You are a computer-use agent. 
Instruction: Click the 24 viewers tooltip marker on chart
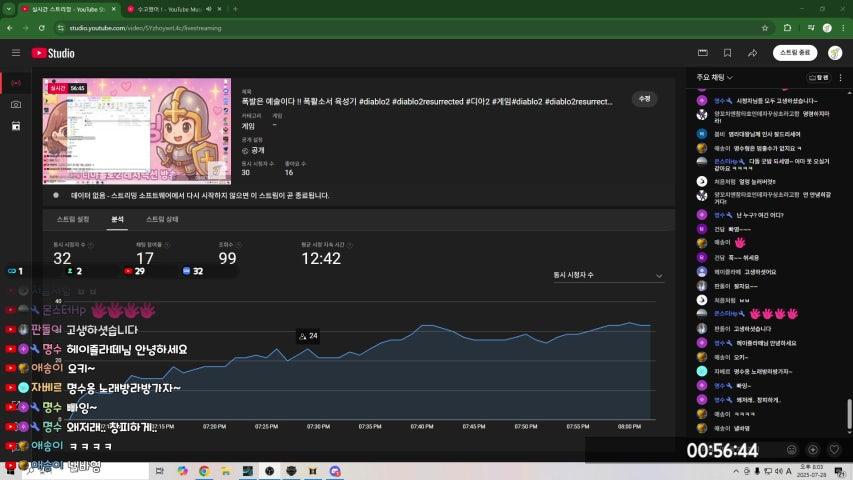coord(308,336)
